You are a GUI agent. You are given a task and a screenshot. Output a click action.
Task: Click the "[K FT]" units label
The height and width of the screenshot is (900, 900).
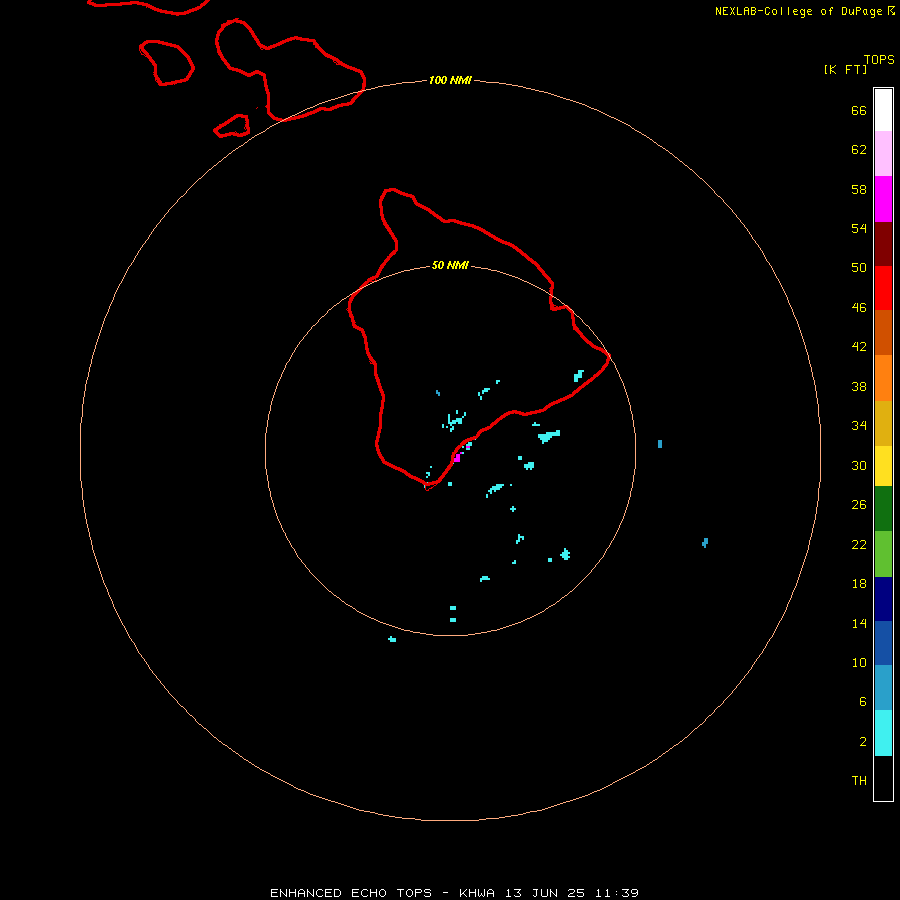tap(845, 69)
